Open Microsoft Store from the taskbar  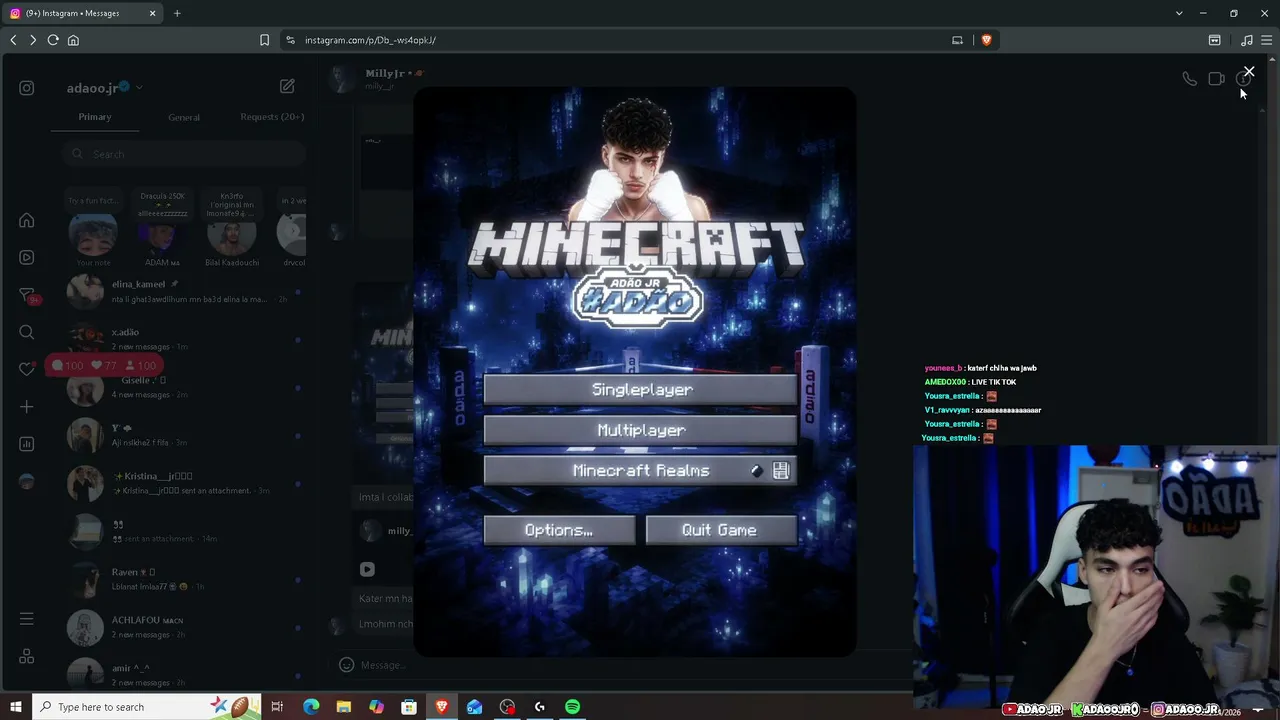coord(409,707)
